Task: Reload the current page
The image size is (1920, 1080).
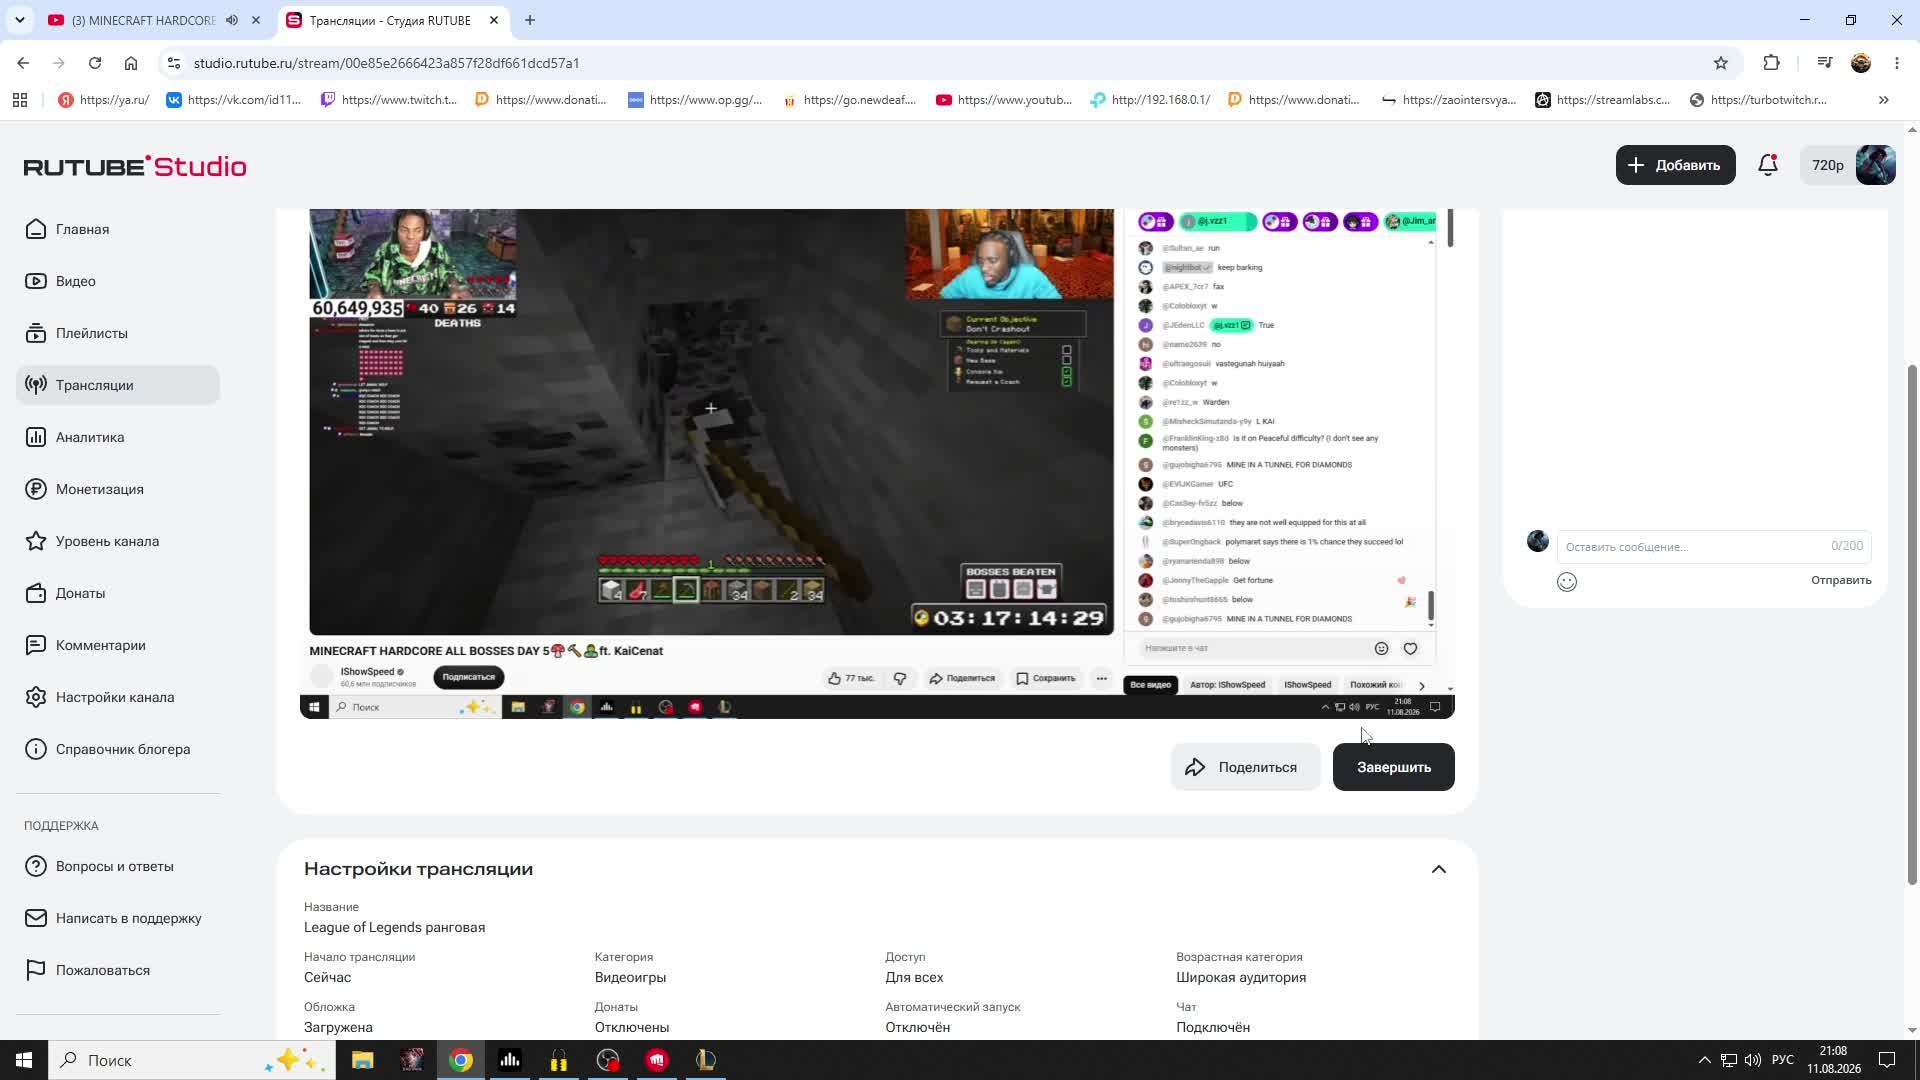Action: pyautogui.click(x=95, y=63)
